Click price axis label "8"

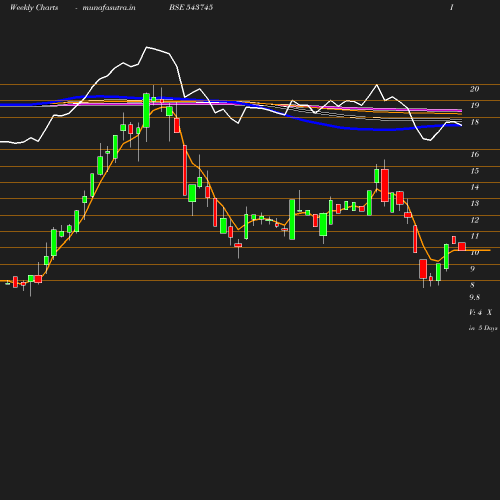[x=472, y=285]
